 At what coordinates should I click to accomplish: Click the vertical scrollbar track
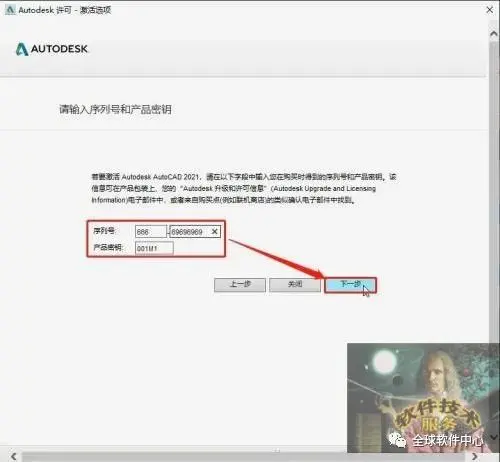pos(494,233)
